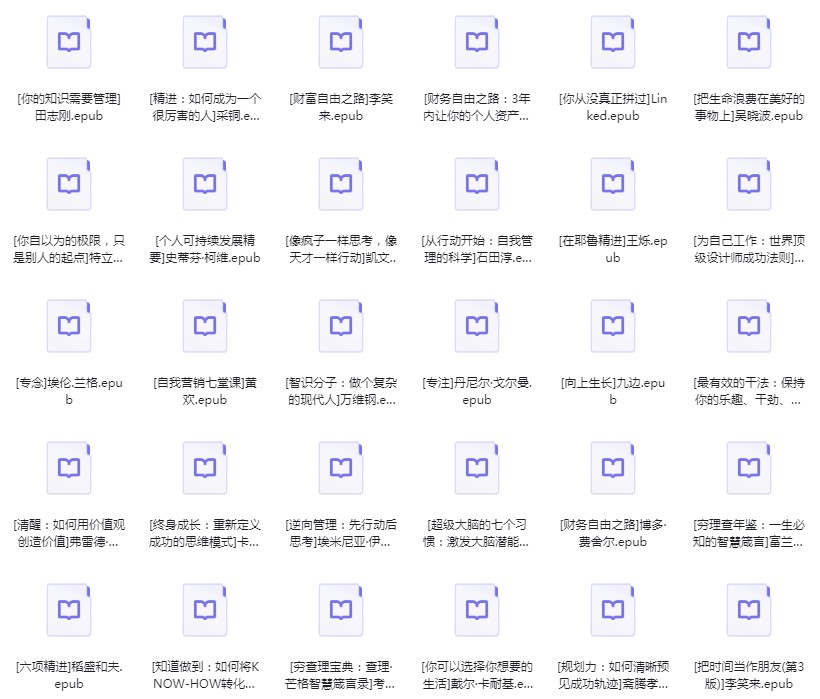Viewport: 820px width, 699px height.
Task: Open the 知道做到 KNOW-HOW epub icon
Action: (x=205, y=610)
